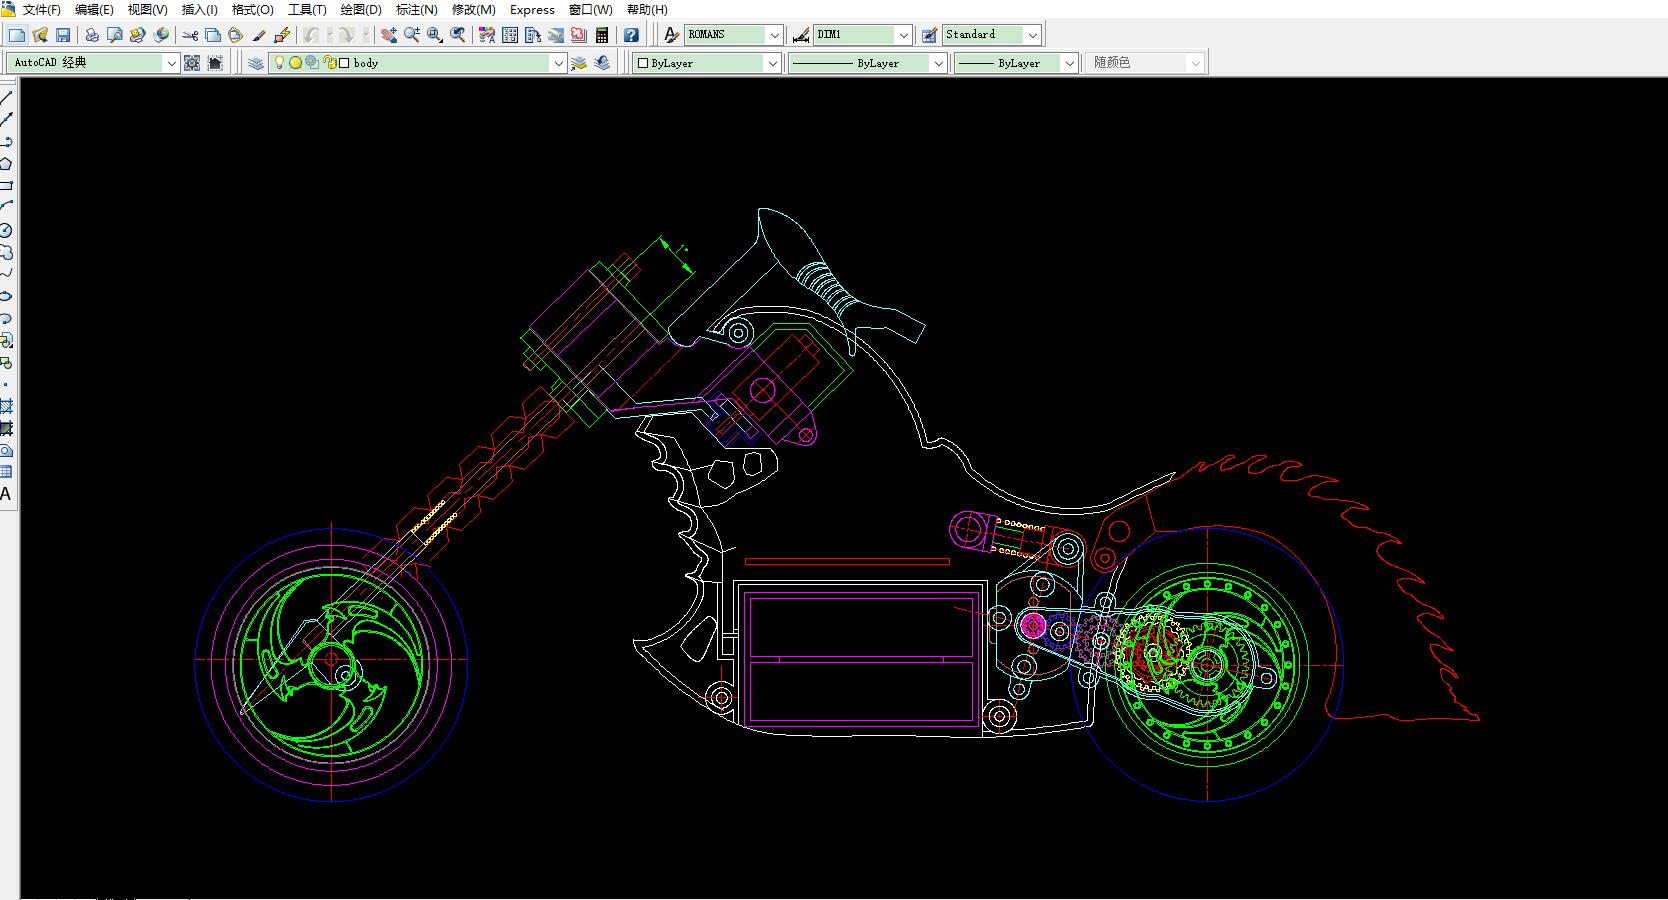Screen dimensions: 1668x900
Task: Open the Layer Properties Manager
Action: (x=254, y=62)
